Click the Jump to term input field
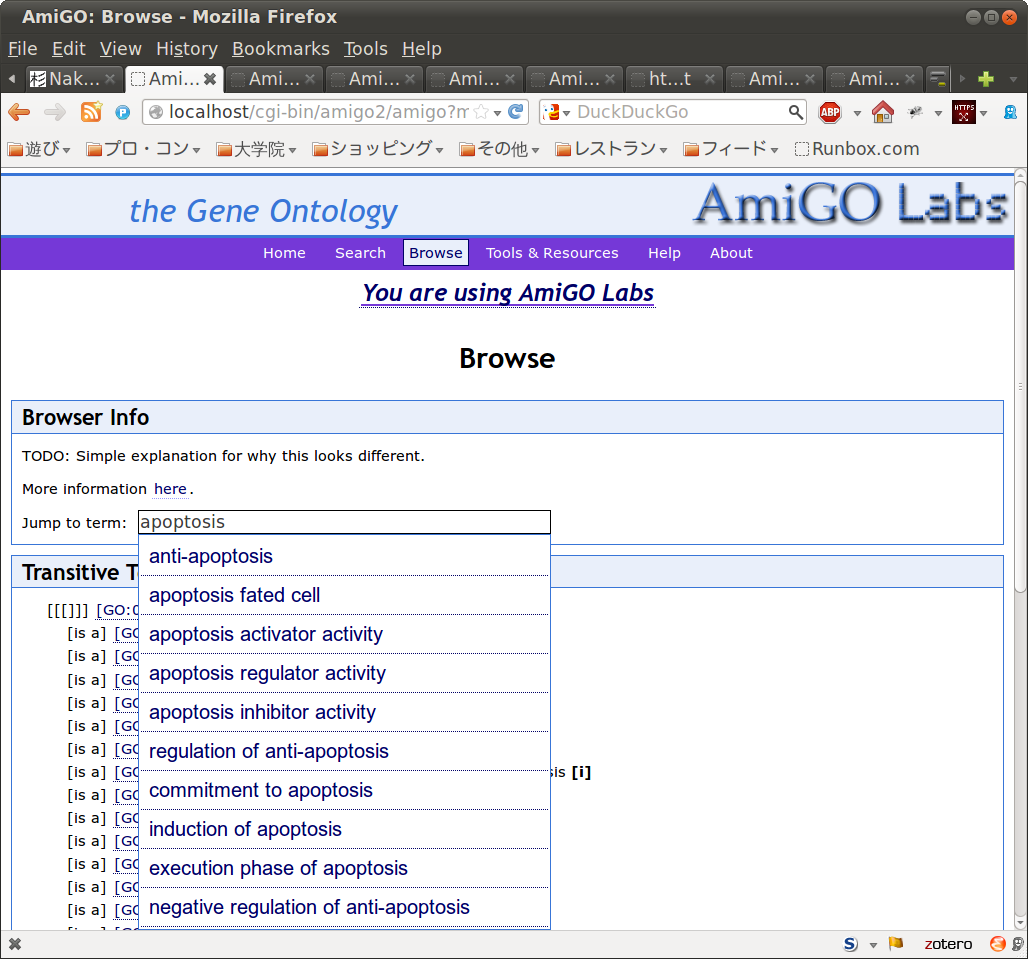The image size is (1028, 959). point(344,522)
